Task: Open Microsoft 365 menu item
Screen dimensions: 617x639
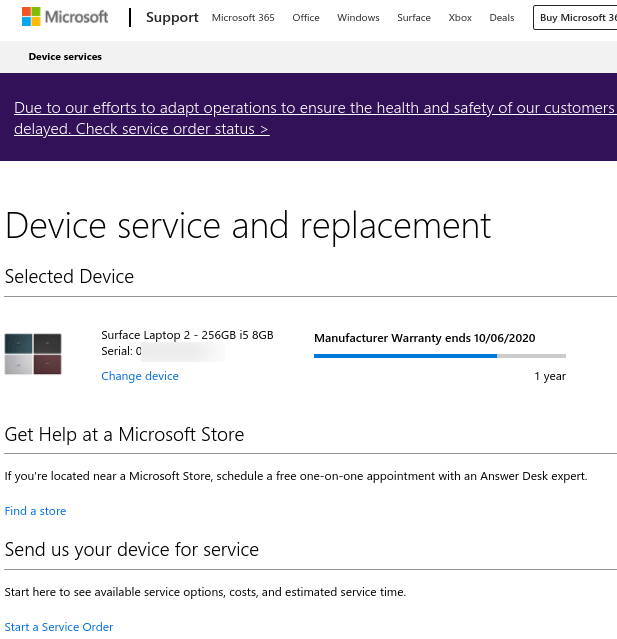Action: (243, 18)
